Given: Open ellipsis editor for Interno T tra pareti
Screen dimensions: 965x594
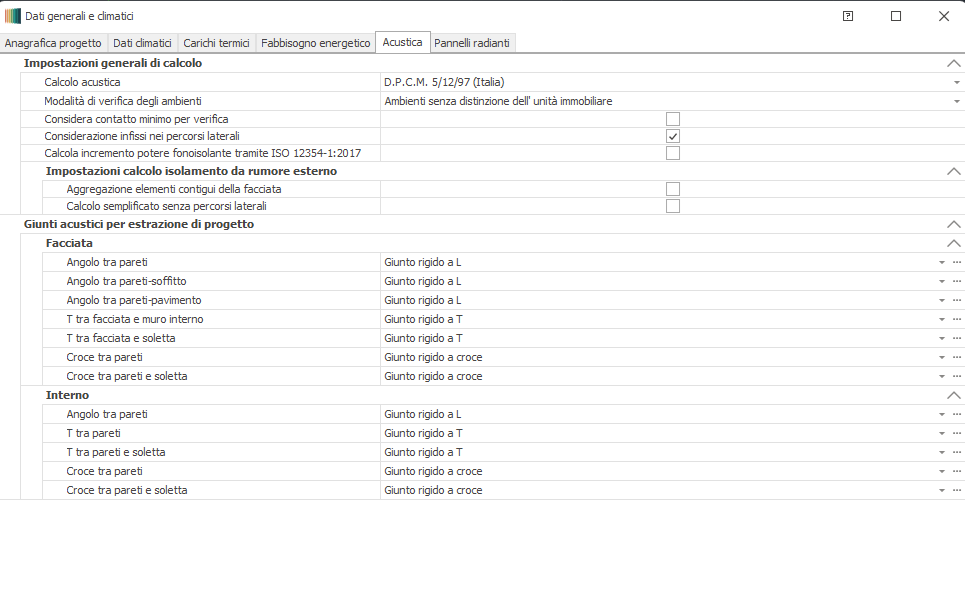Looking at the screenshot, I should 956,433.
